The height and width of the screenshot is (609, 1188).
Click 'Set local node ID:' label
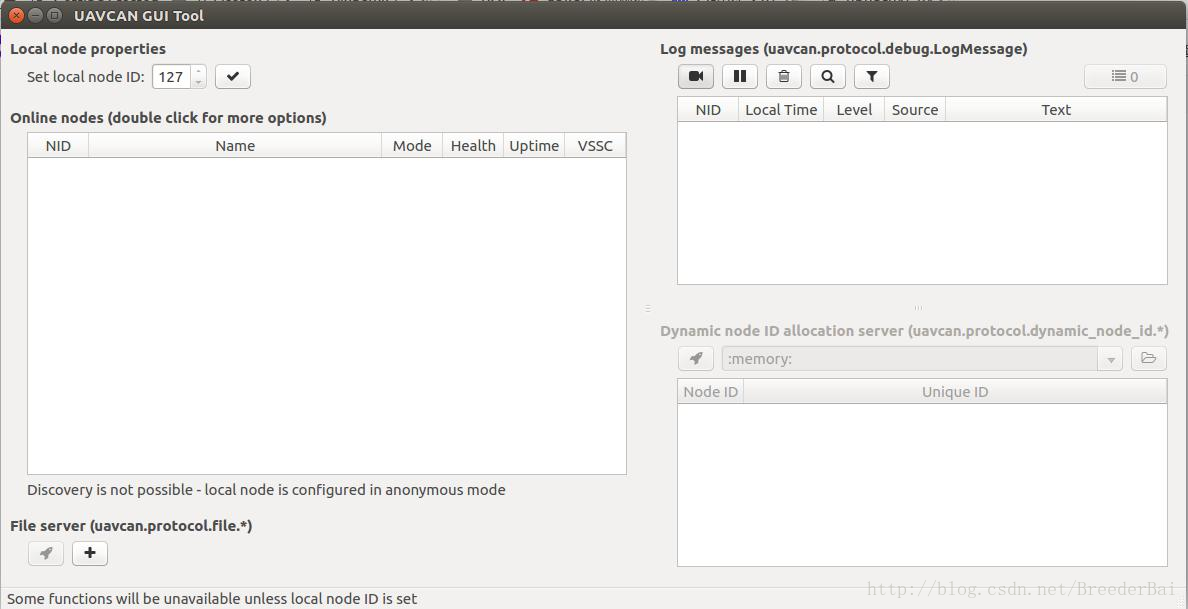tap(86, 77)
